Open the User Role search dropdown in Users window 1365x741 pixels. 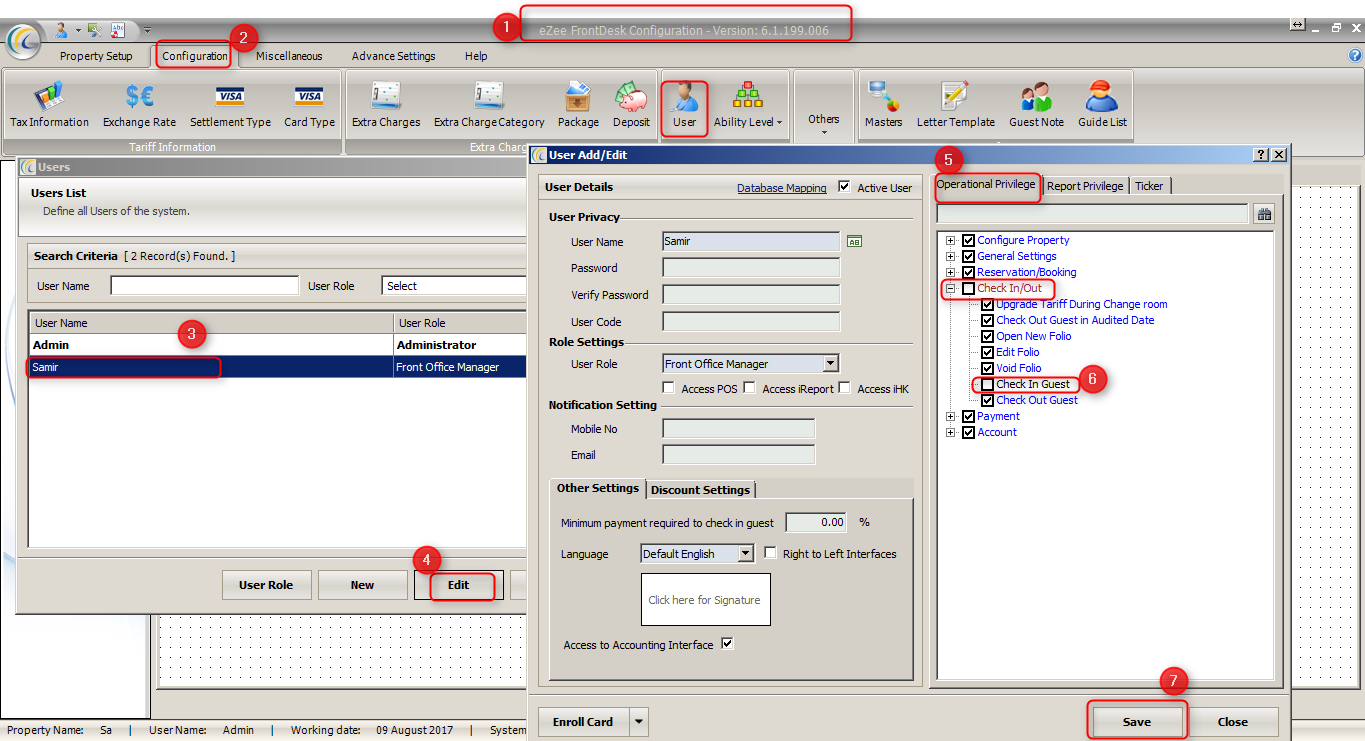(x=455, y=286)
